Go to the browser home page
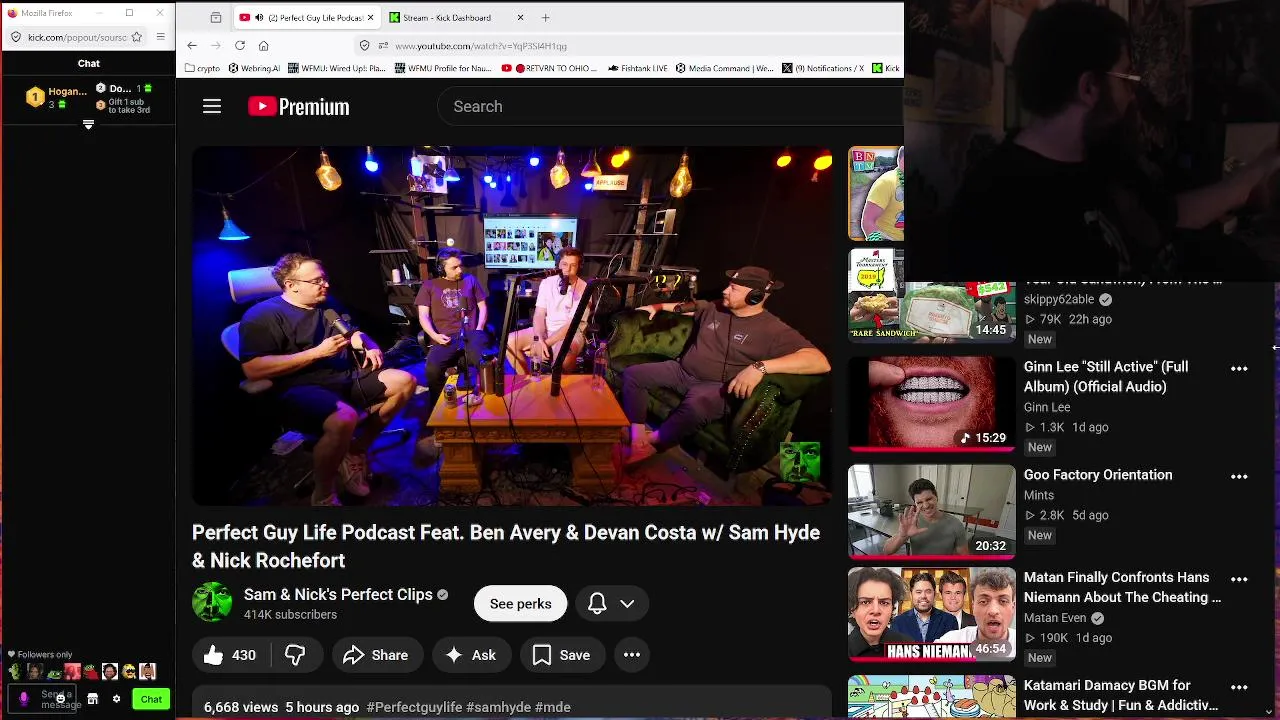 [x=264, y=45]
